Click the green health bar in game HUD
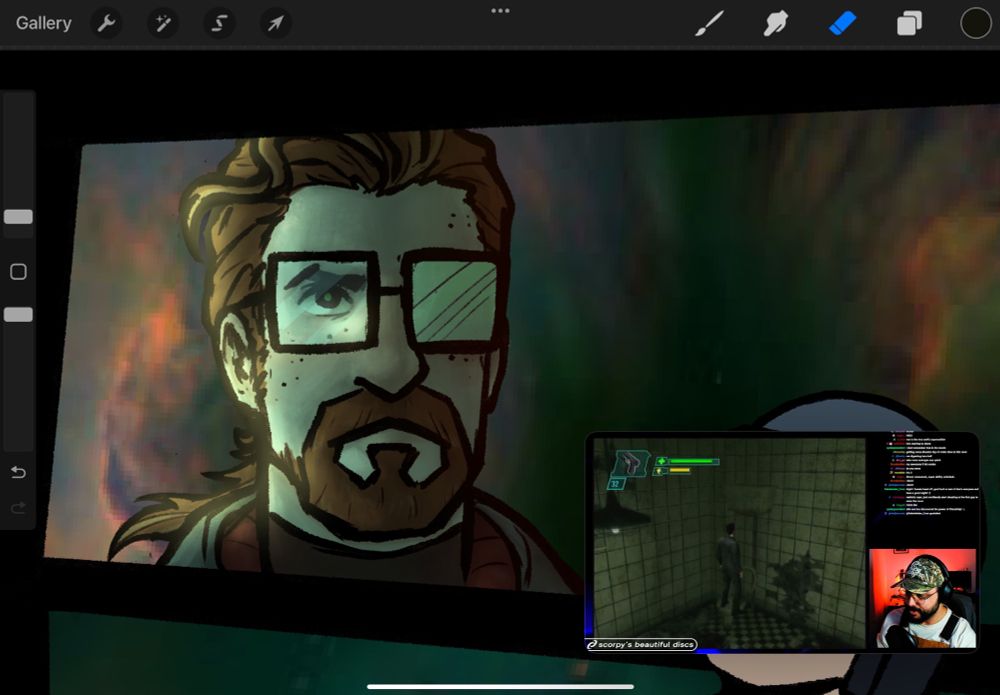Screen dimensions: 1000x695 pyautogui.click(x=693, y=461)
